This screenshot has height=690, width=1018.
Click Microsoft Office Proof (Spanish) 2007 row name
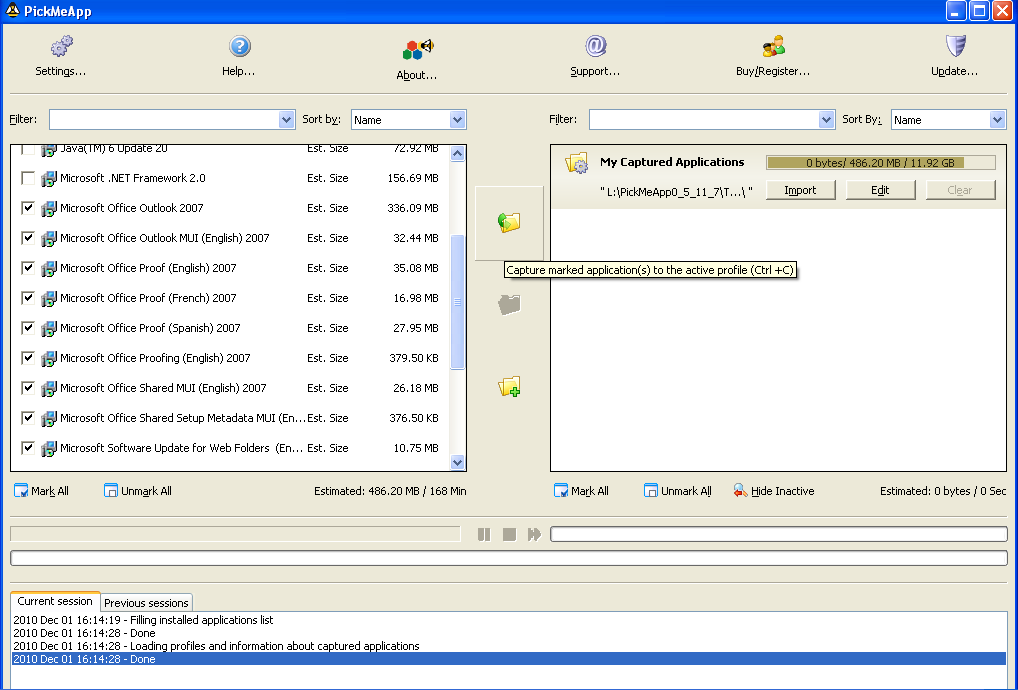(150, 328)
